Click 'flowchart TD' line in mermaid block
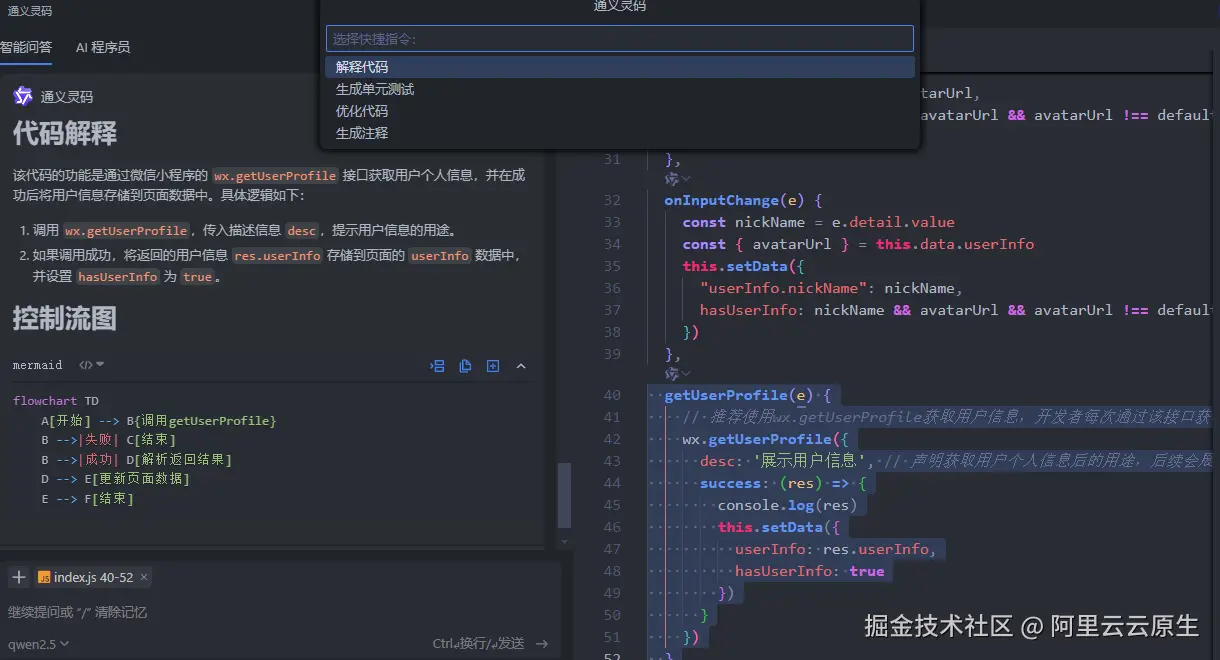Viewport: 1220px width, 660px height. 56,401
